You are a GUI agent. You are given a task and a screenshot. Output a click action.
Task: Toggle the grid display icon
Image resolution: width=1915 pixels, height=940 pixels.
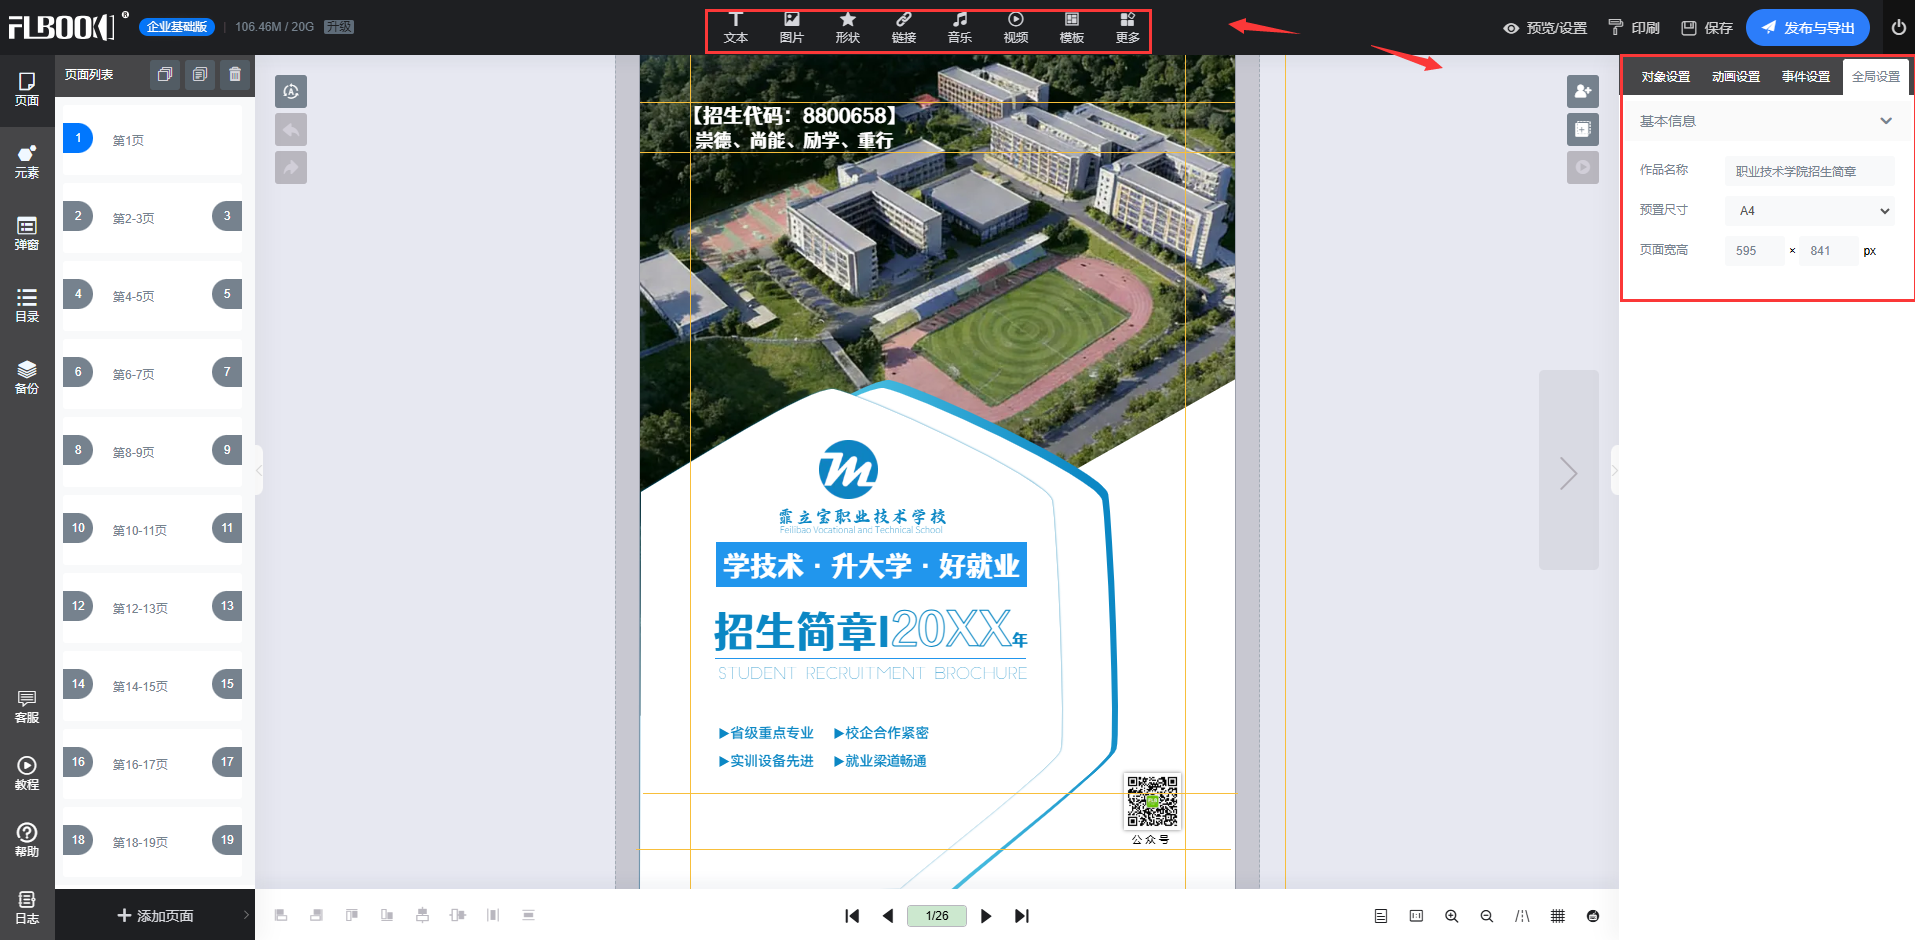coord(1557,916)
